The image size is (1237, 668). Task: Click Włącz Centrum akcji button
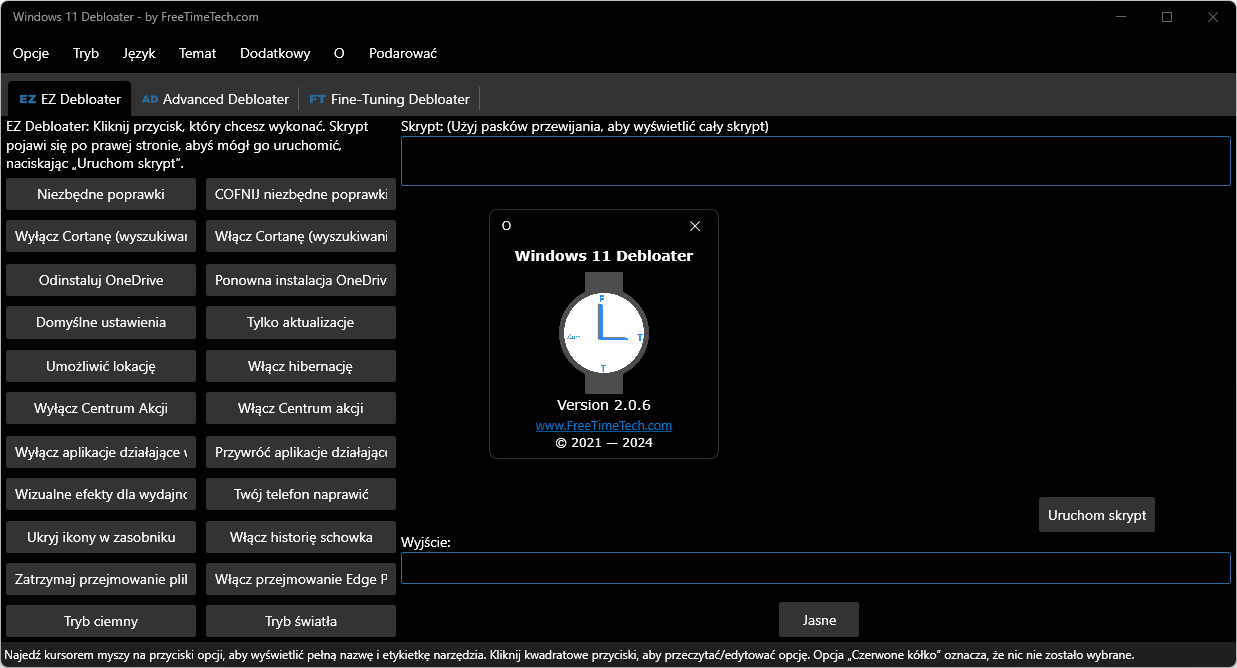301,408
